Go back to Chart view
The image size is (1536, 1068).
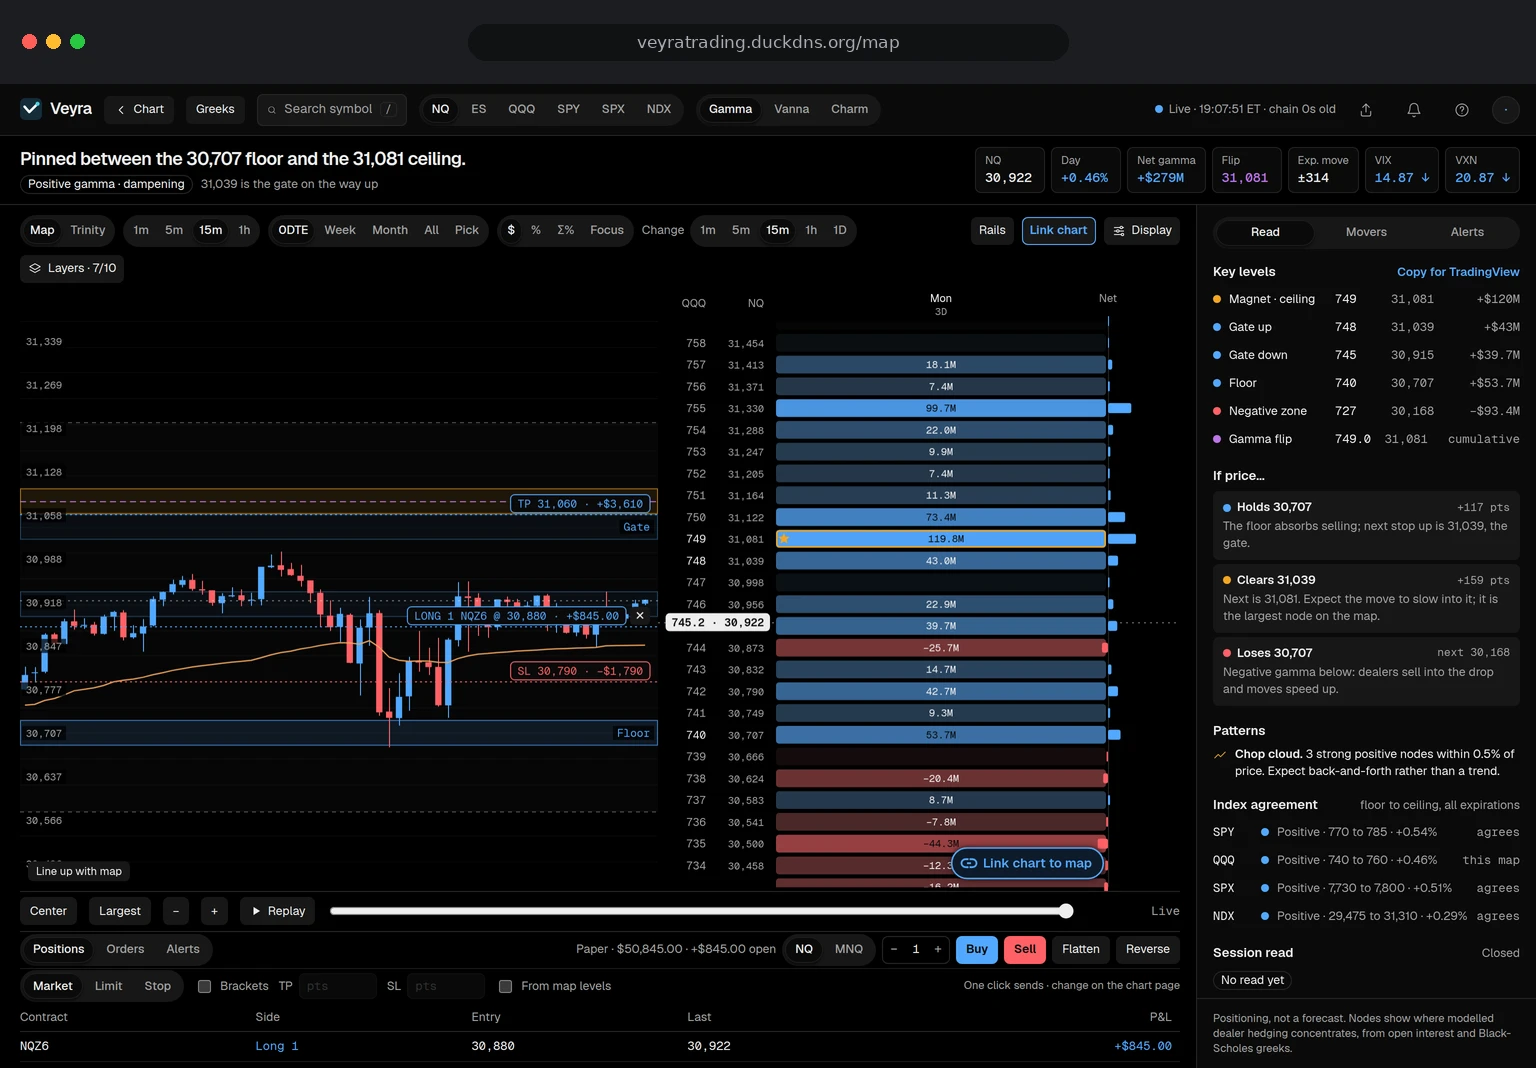pyautogui.click(x=140, y=109)
